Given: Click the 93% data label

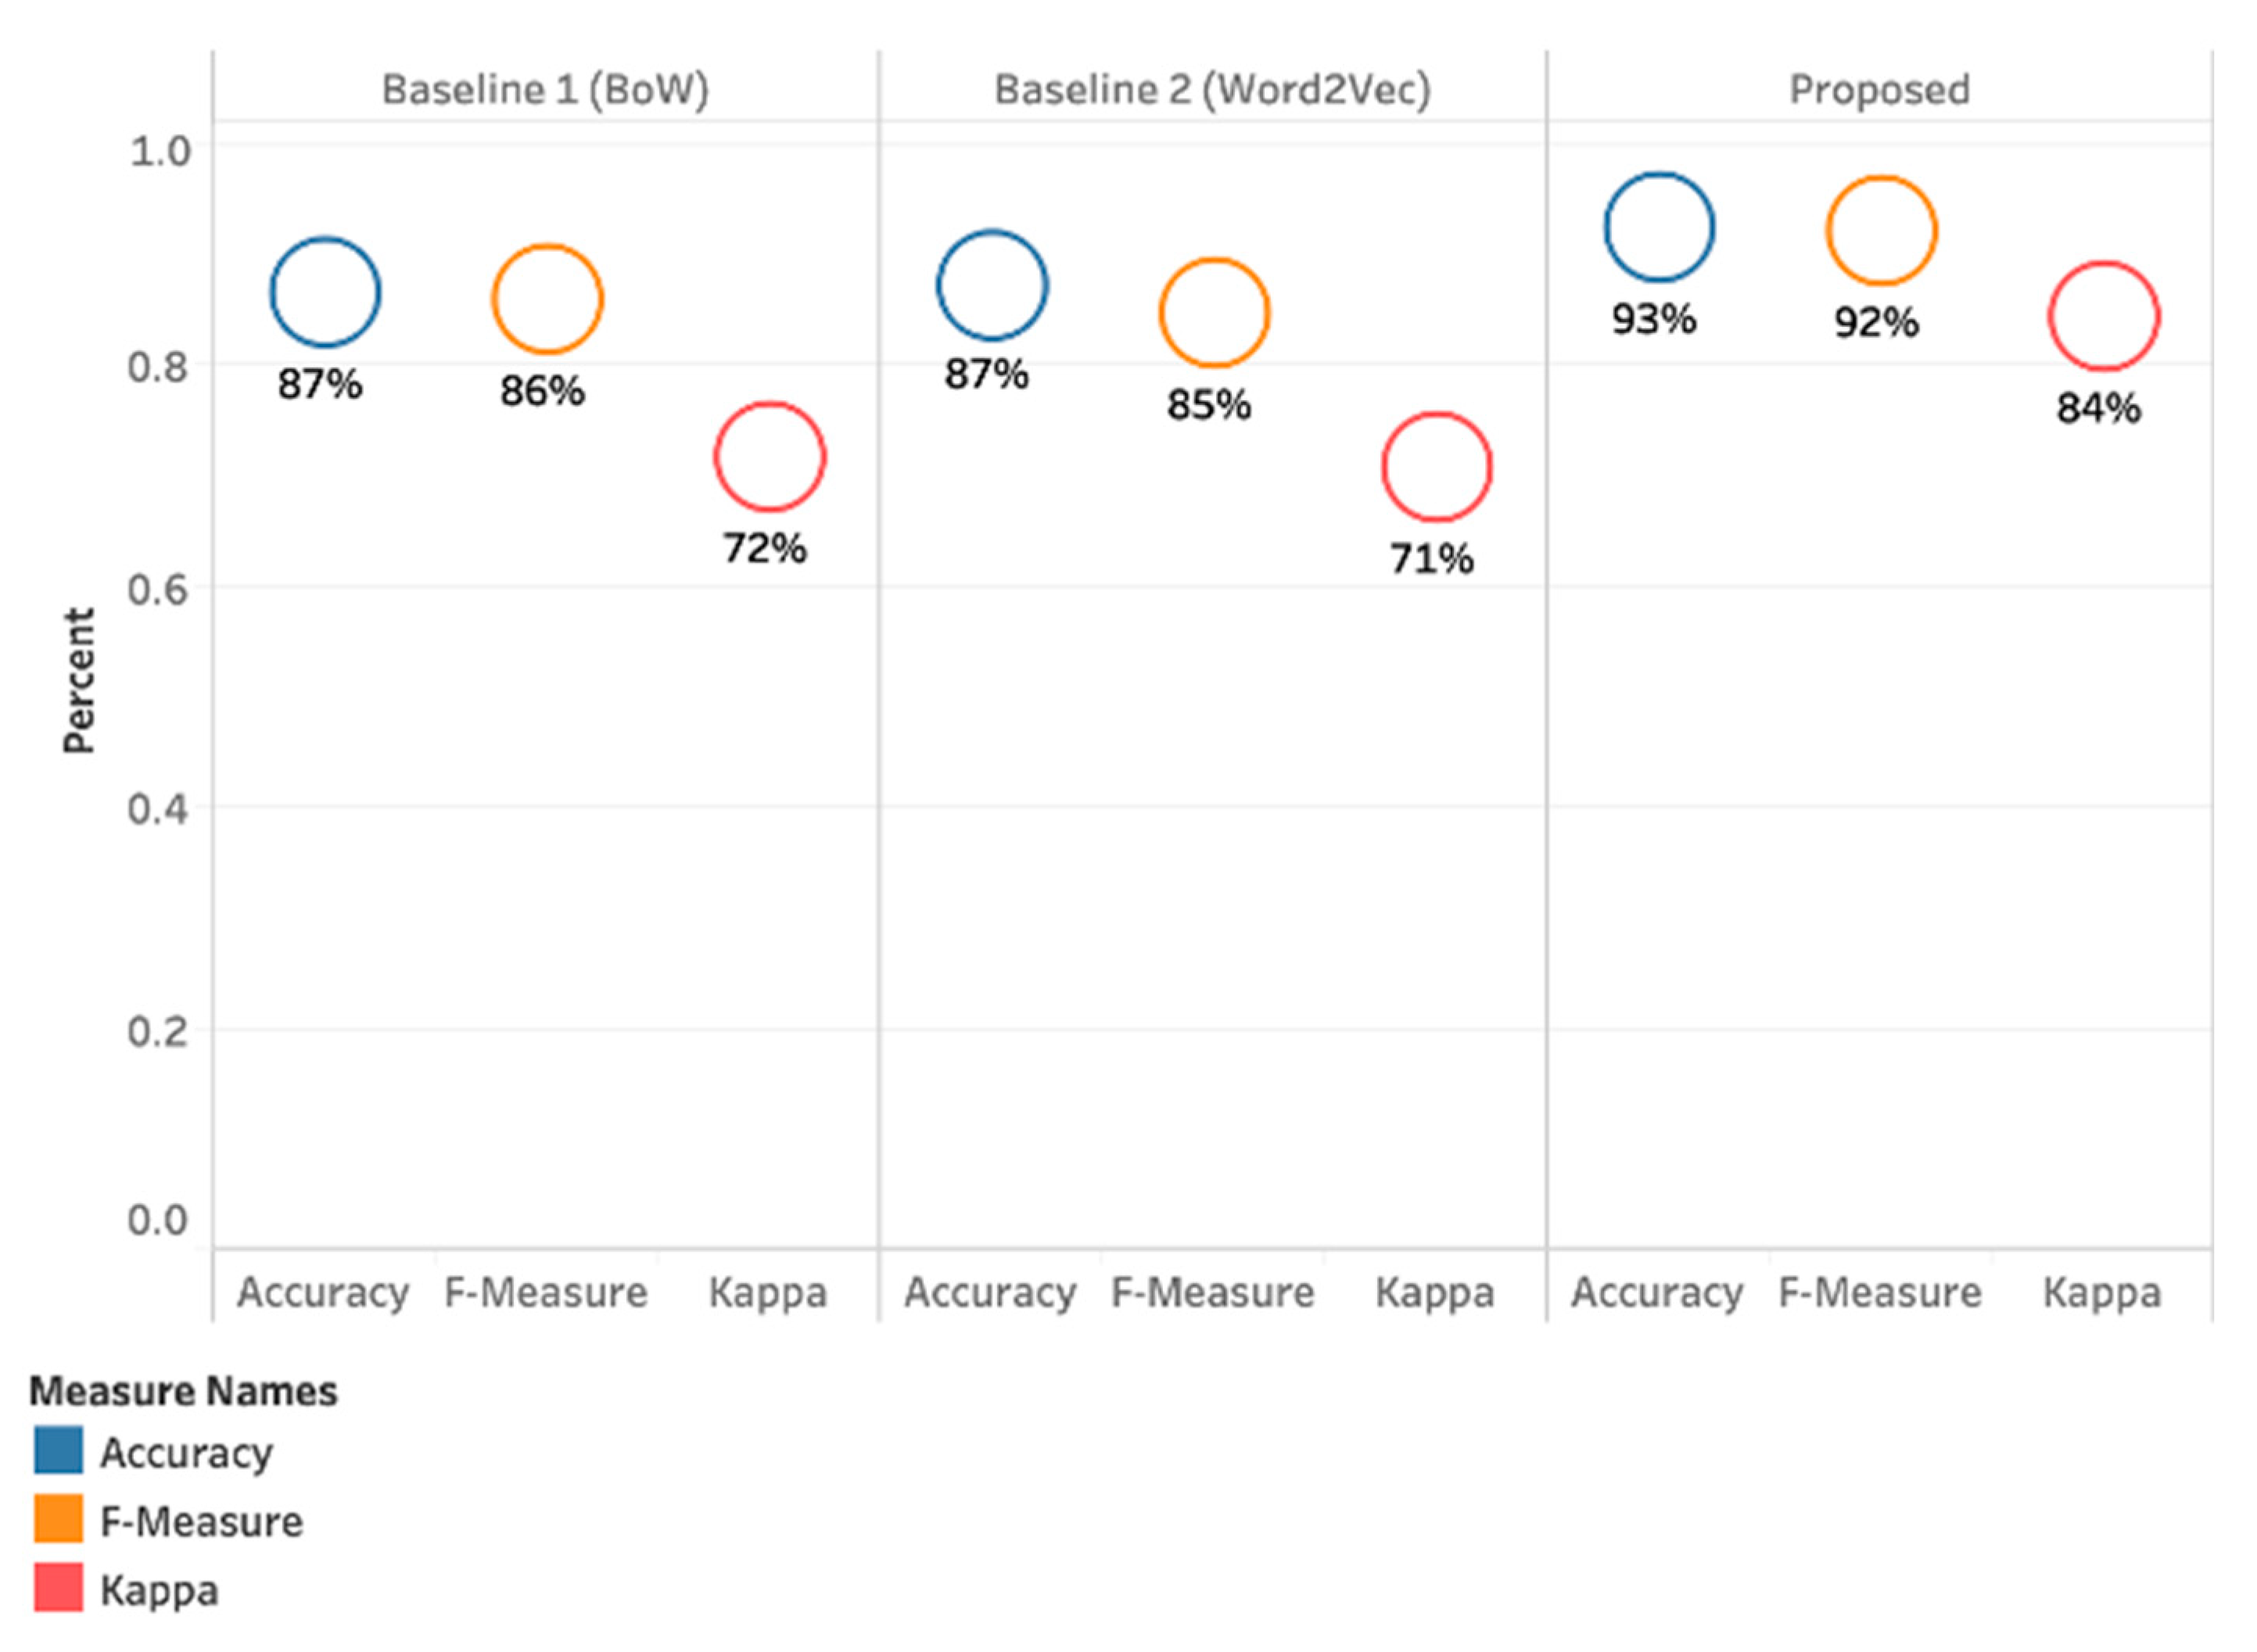Looking at the screenshot, I should (1654, 319).
